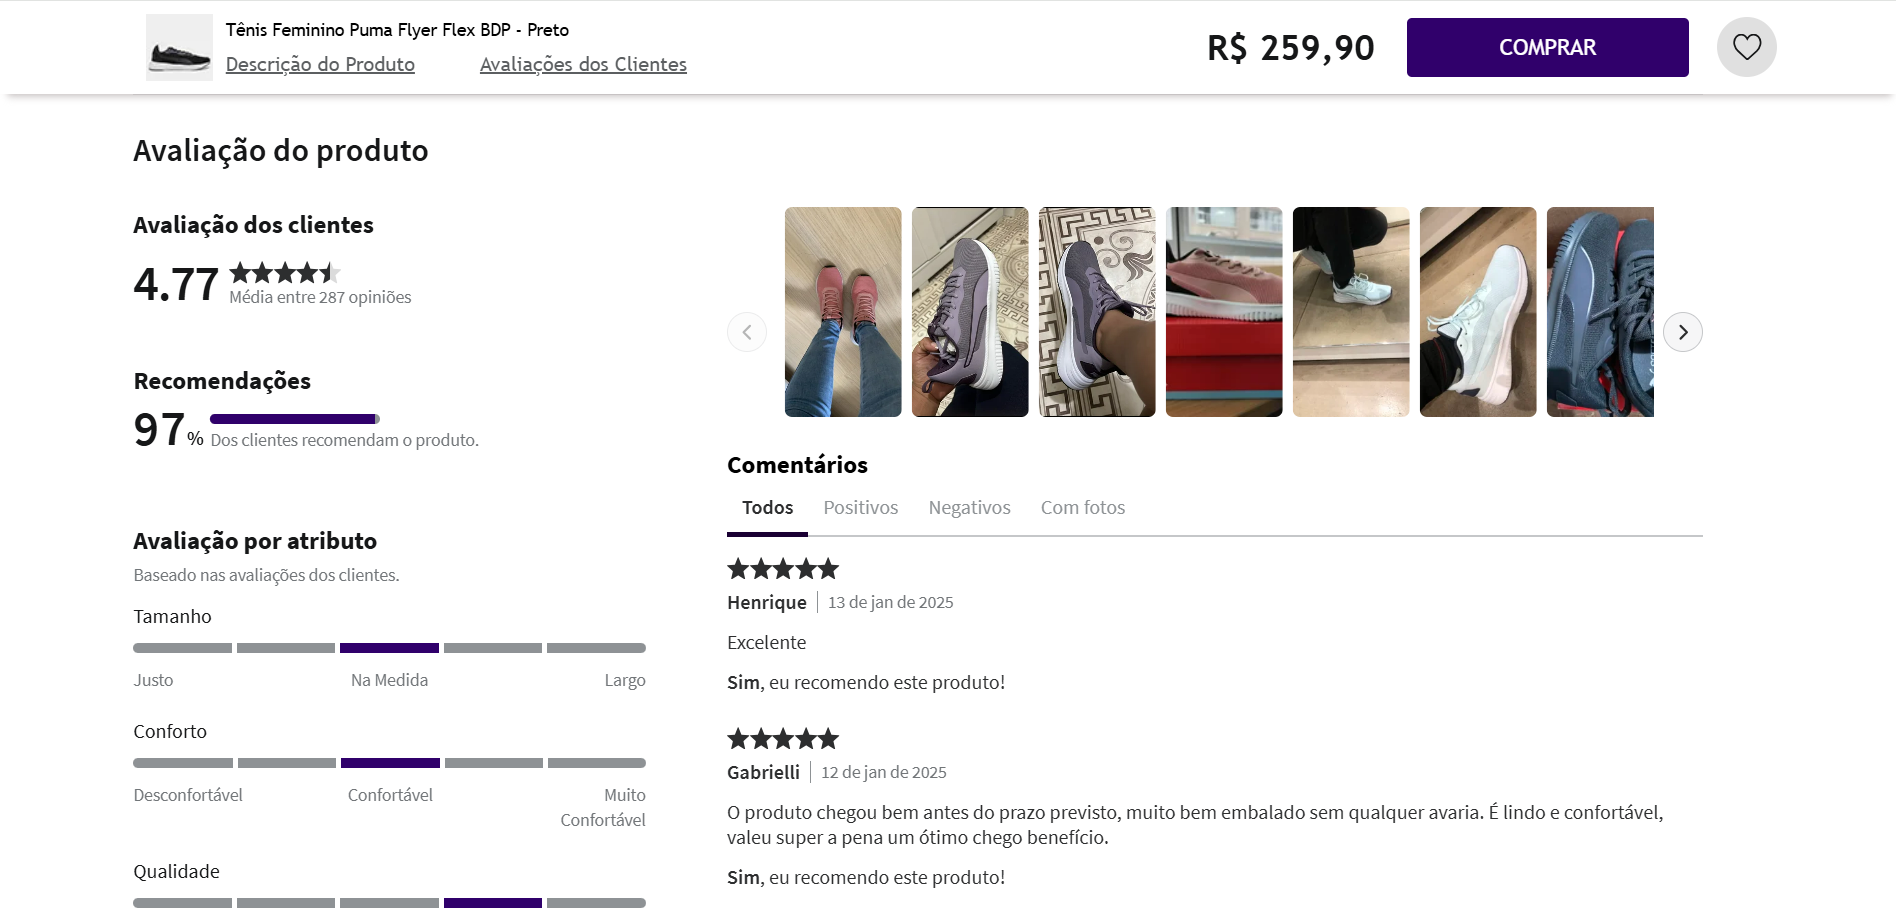Open Avaliações dos Clientes link
The height and width of the screenshot is (920, 1896).
(583, 64)
